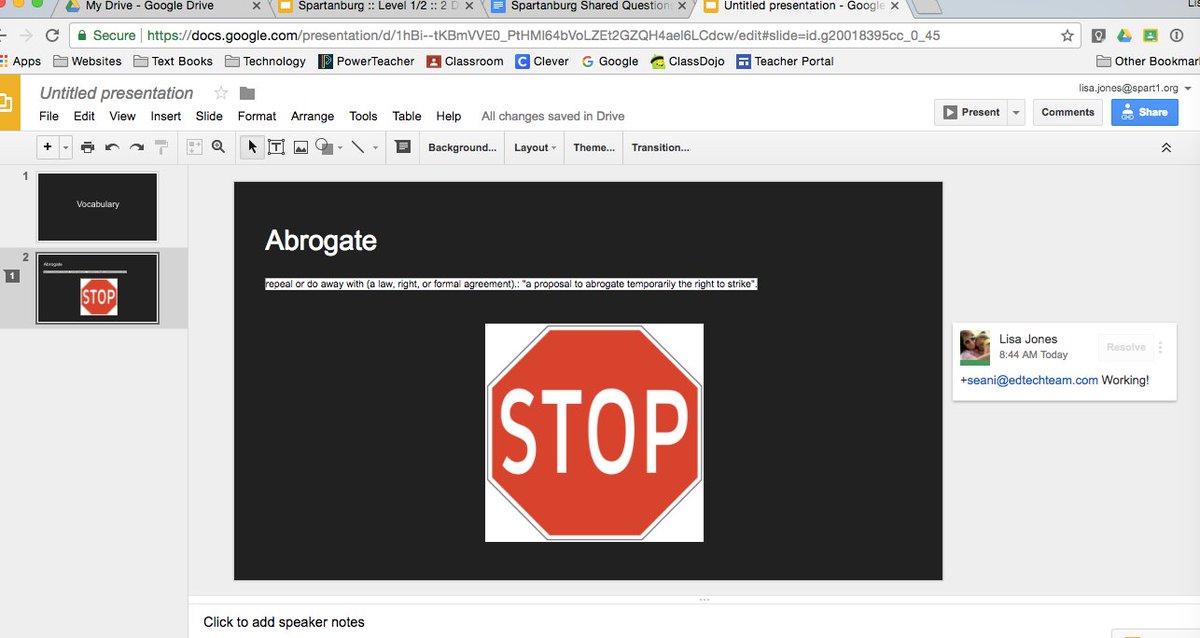
Task: Click the Redo icon
Action: [x=135, y=147]
